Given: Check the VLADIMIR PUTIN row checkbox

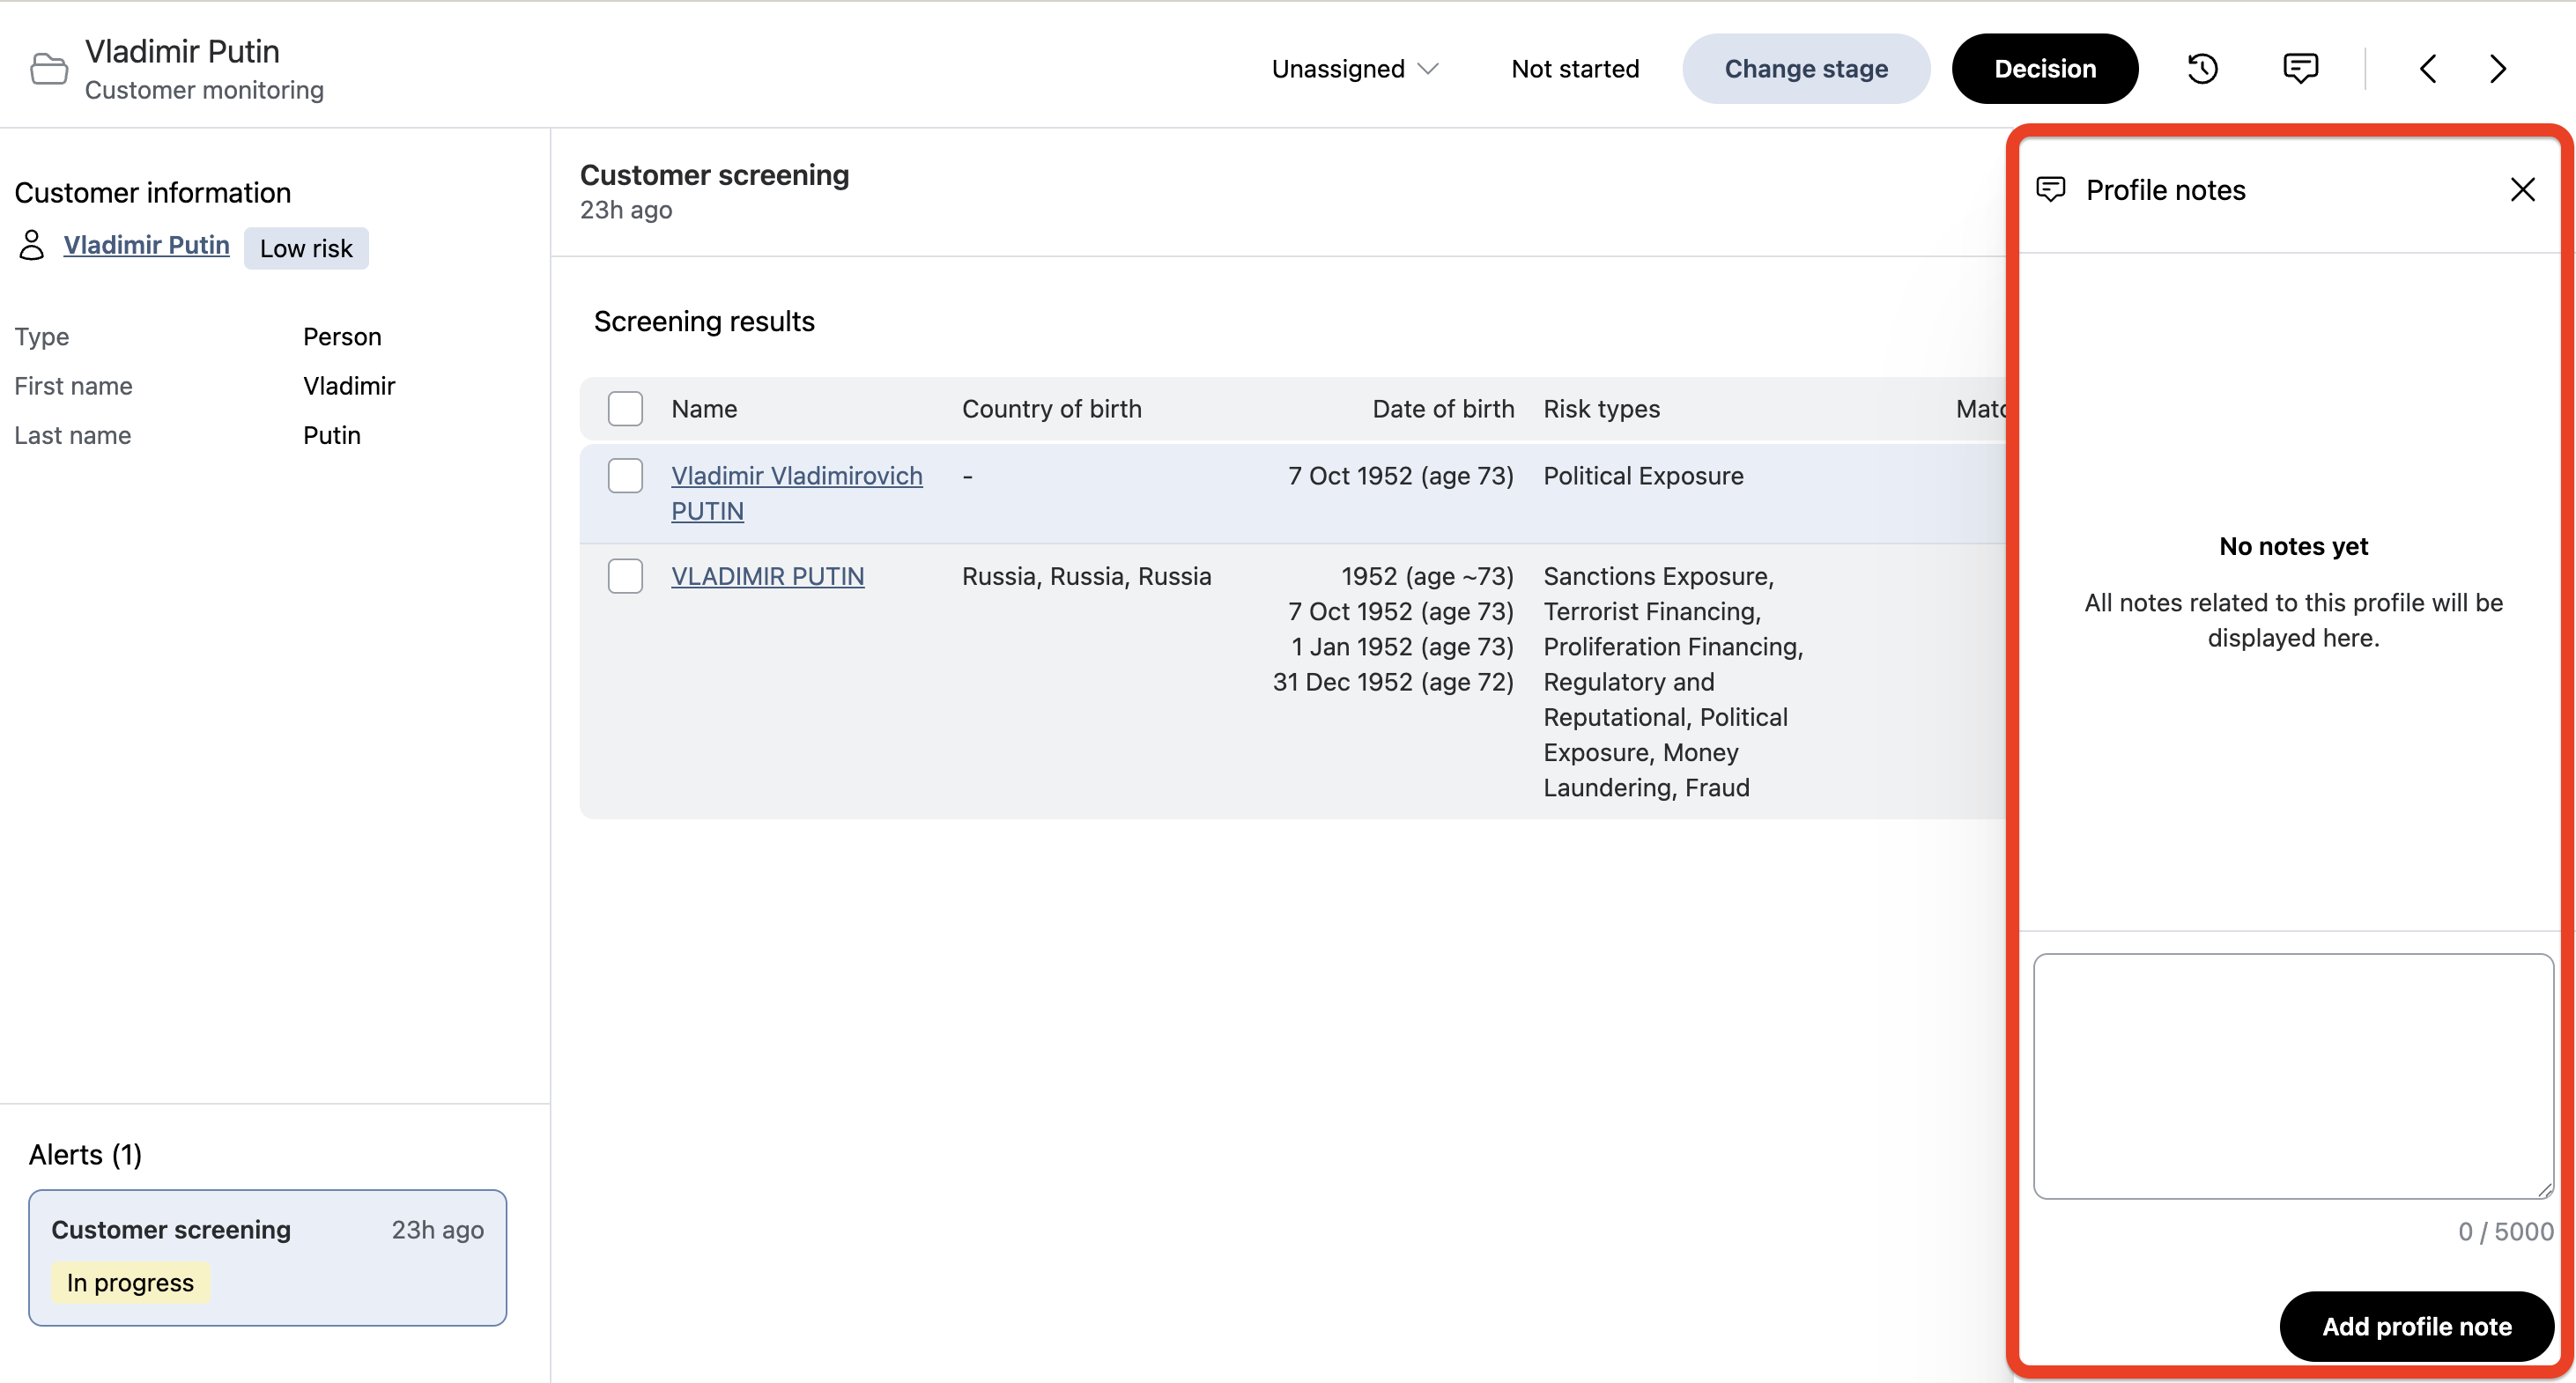Looking at the screenshot, I should (625, 576).
